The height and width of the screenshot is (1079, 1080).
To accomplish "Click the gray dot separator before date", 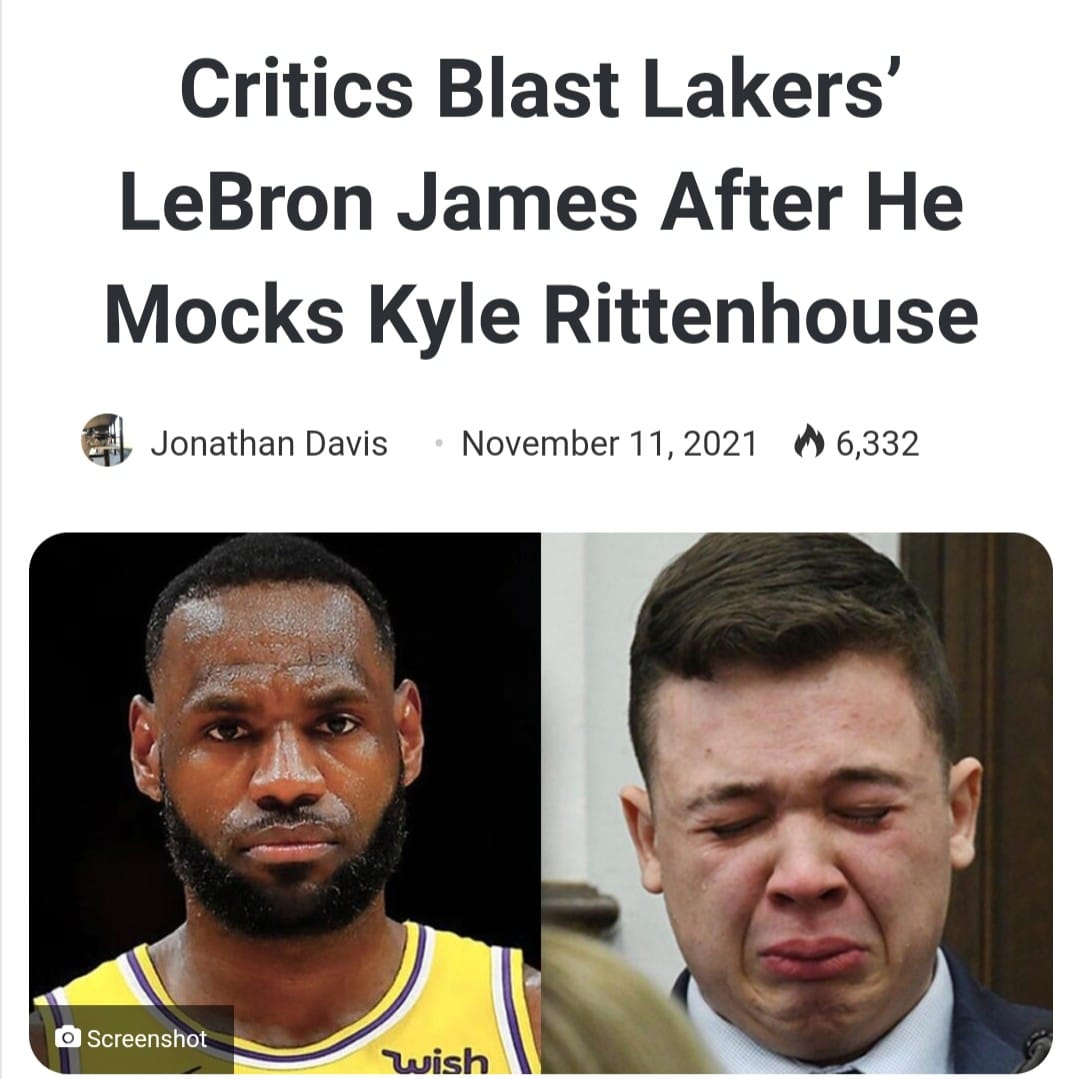I will (439, 443).
